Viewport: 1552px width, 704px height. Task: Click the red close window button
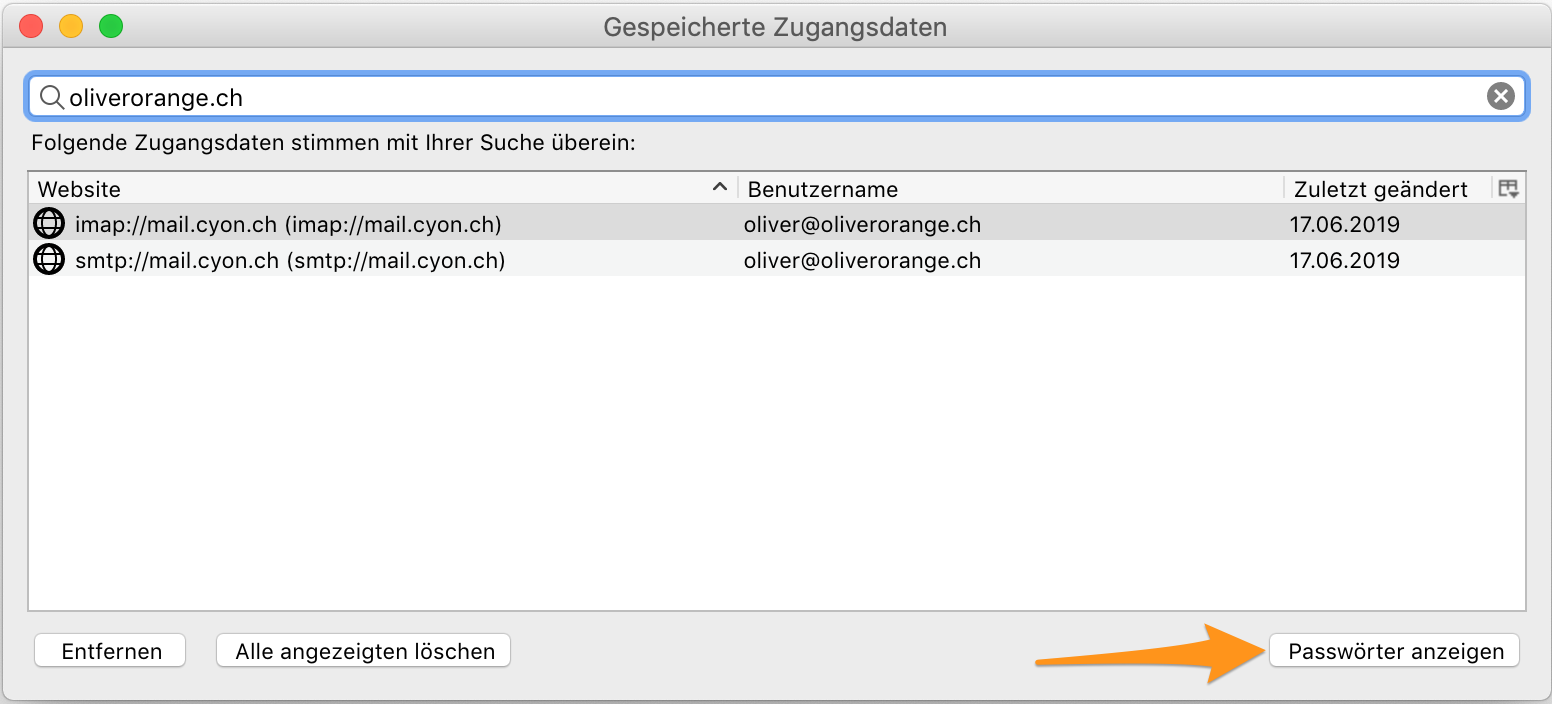coord(31,27)
